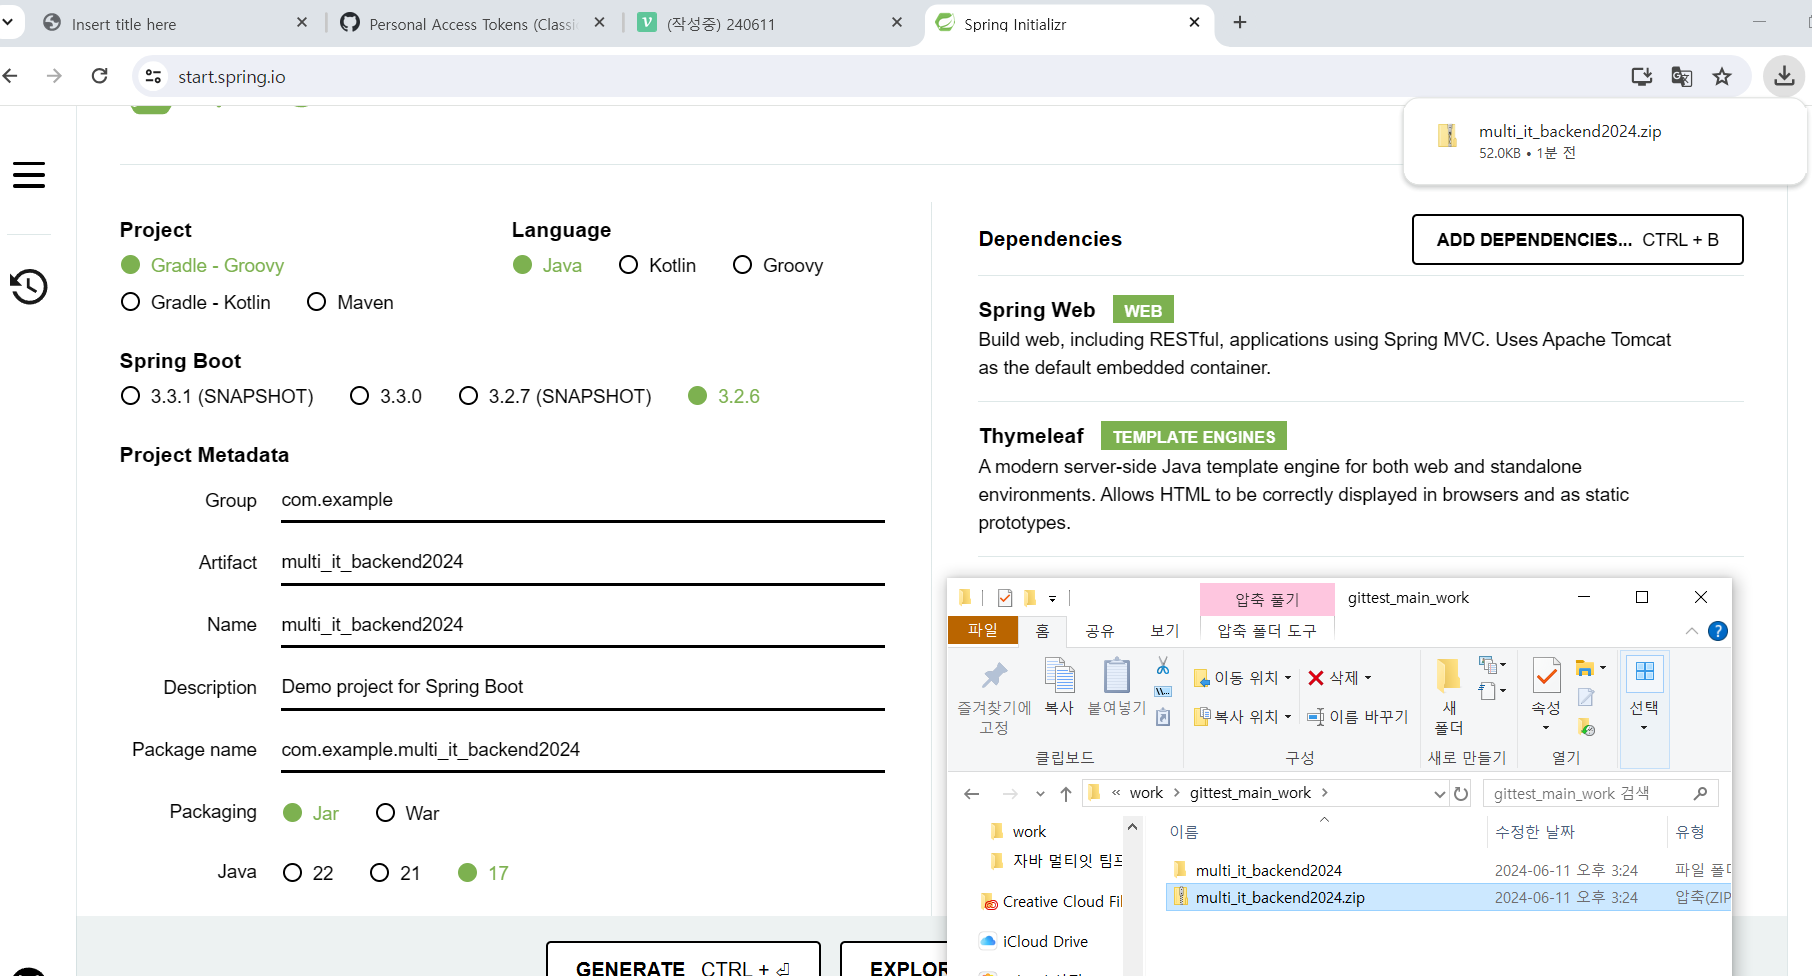
Task: Open the history clock icon in sidebar
Action: click(x=29, y=287)
